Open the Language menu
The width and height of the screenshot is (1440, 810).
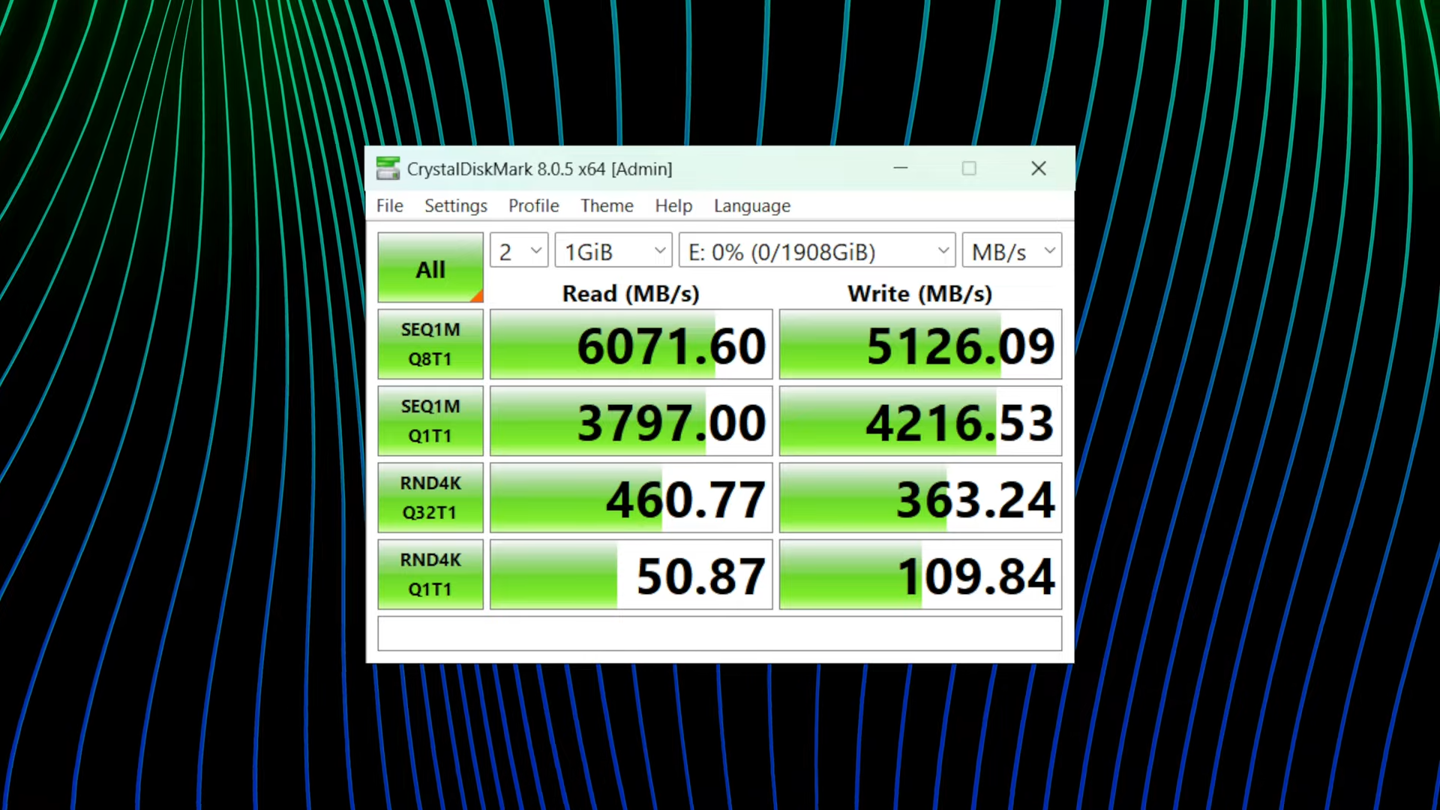click(751, 205)
